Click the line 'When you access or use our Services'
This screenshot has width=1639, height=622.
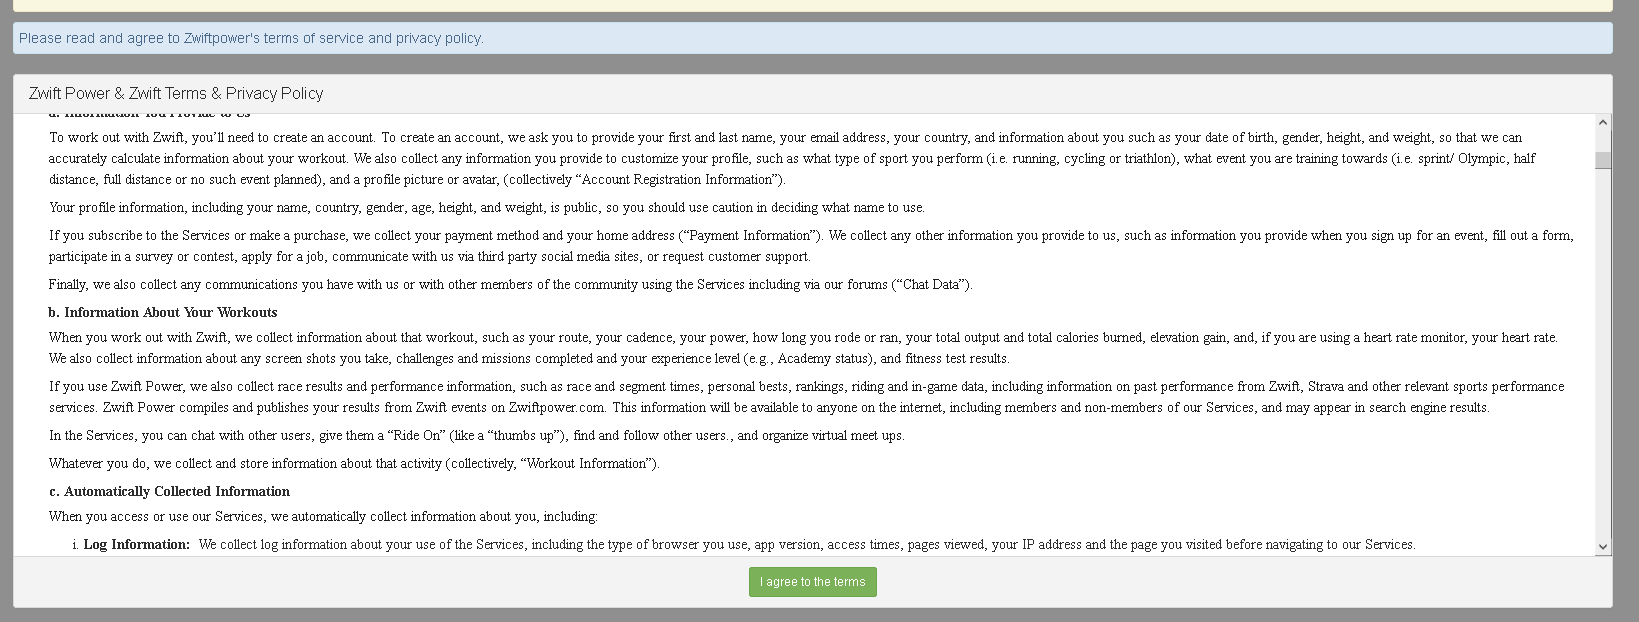point(323,516)
